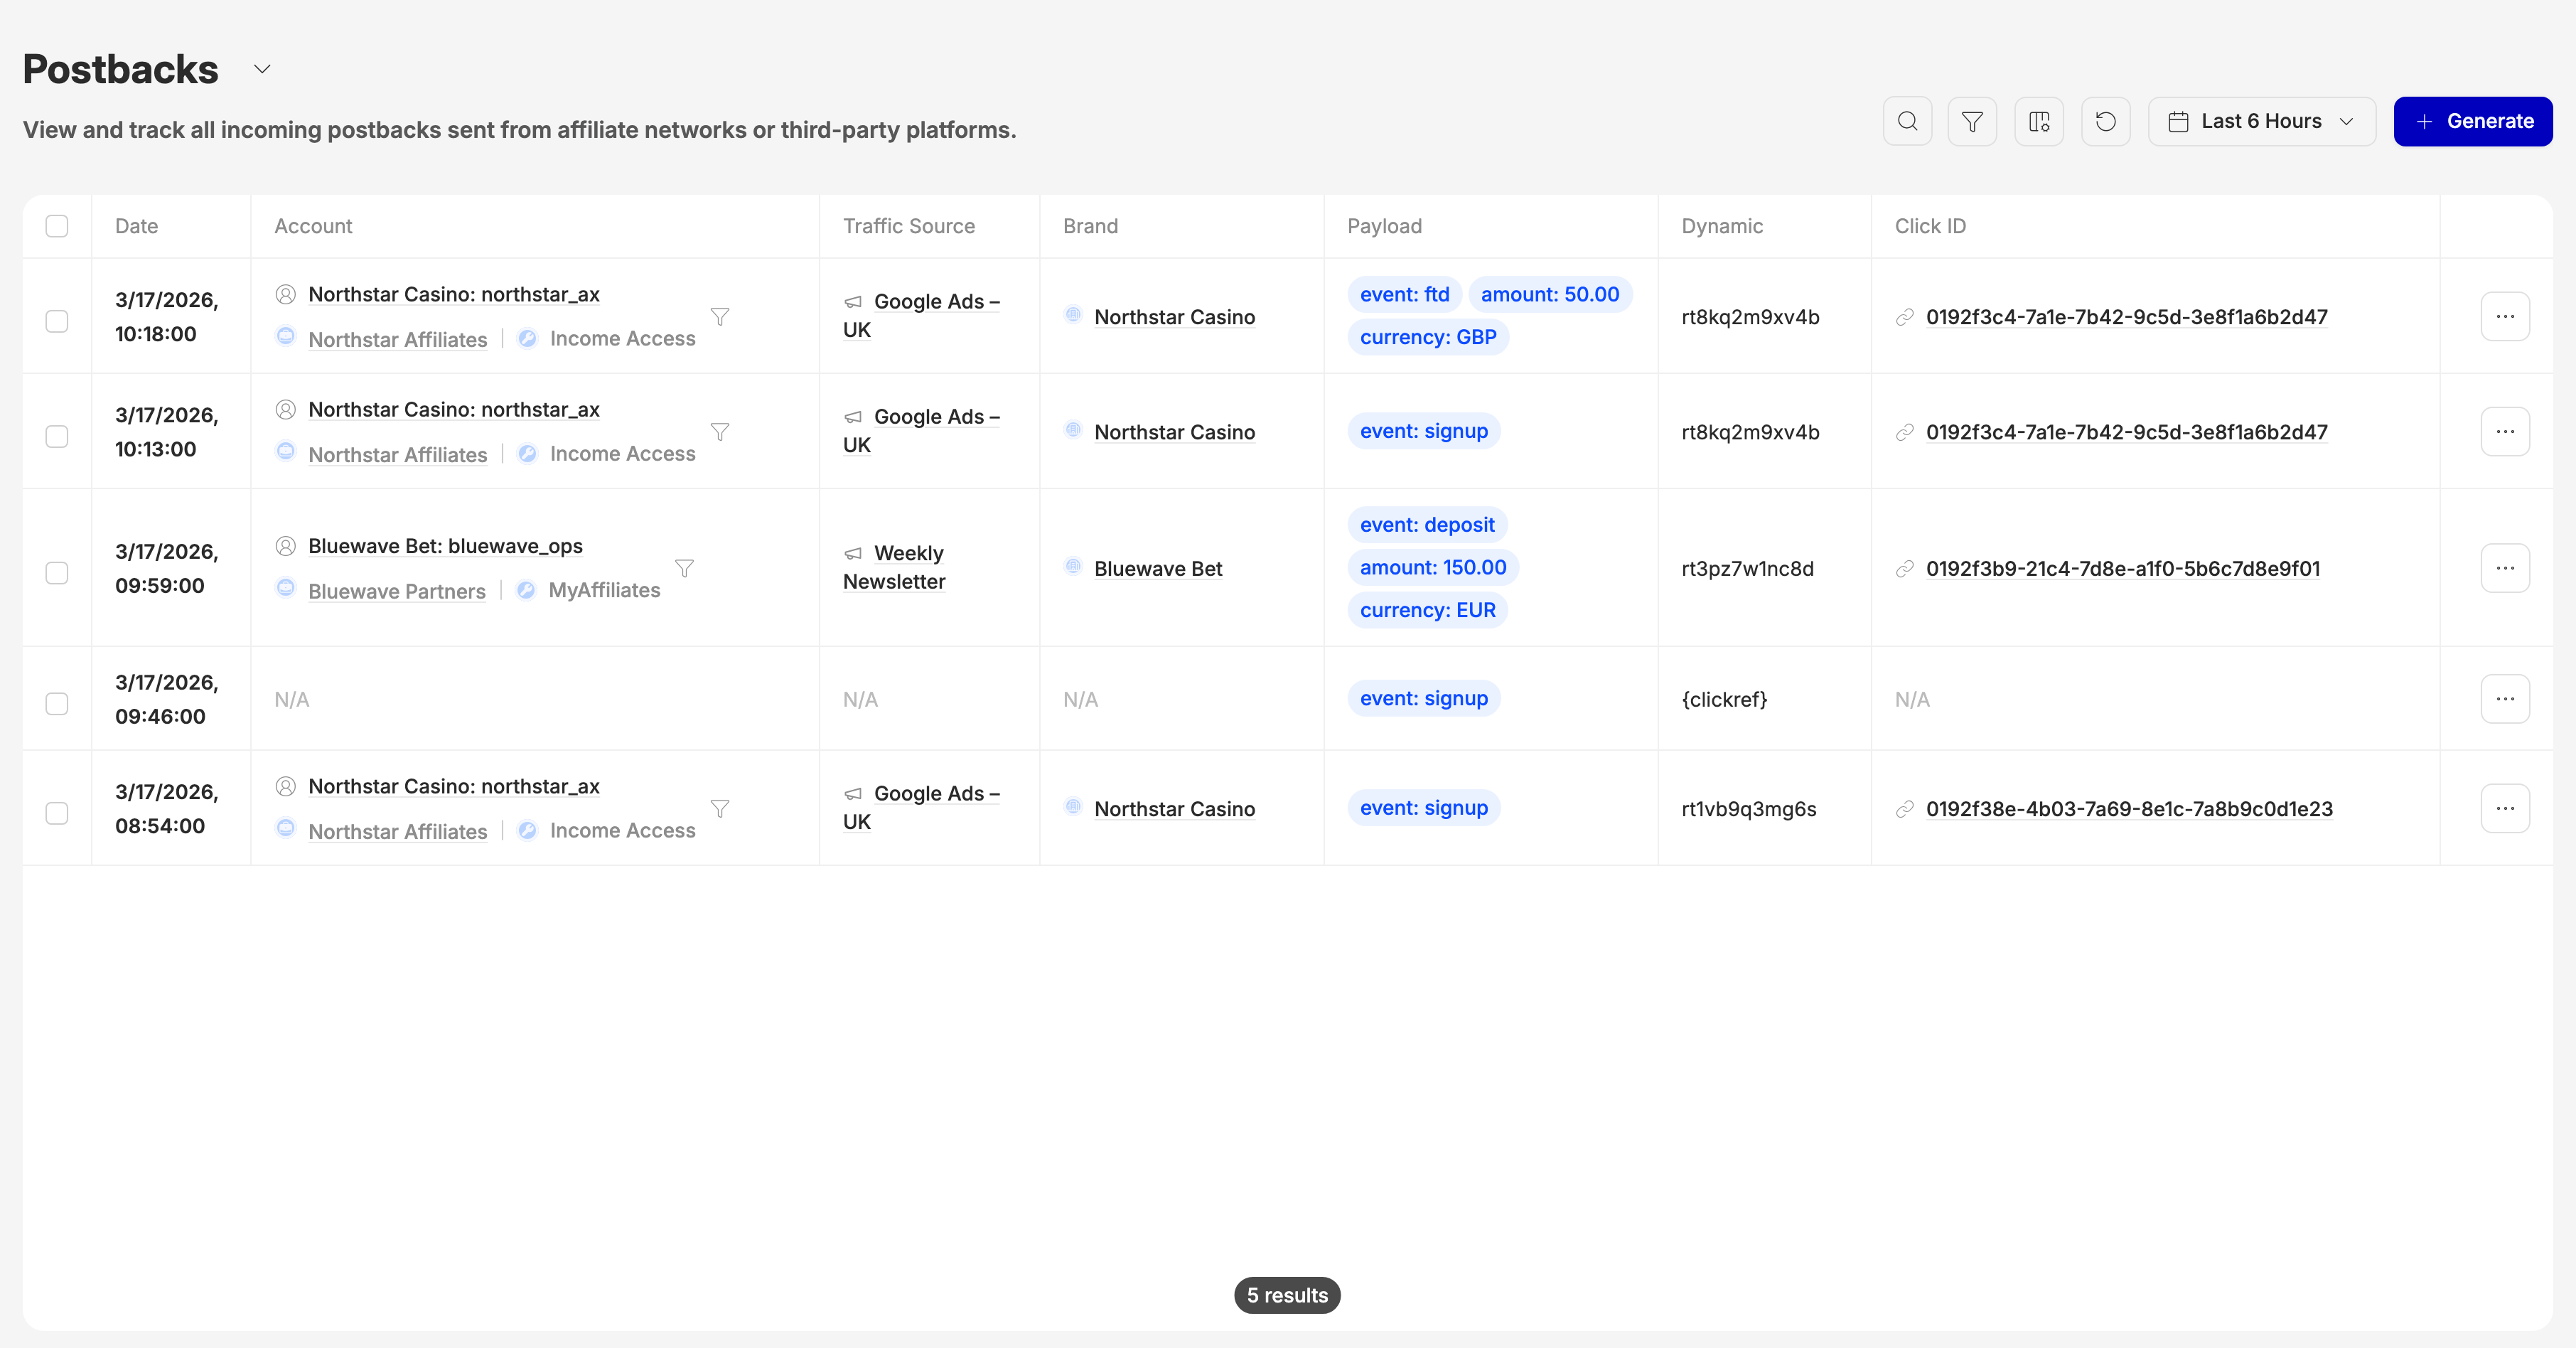The width and height of the screenshot is (2576, 1348).
Task: Open the more actions menu for the 08:54:00 row
Action: [2505, 808]
